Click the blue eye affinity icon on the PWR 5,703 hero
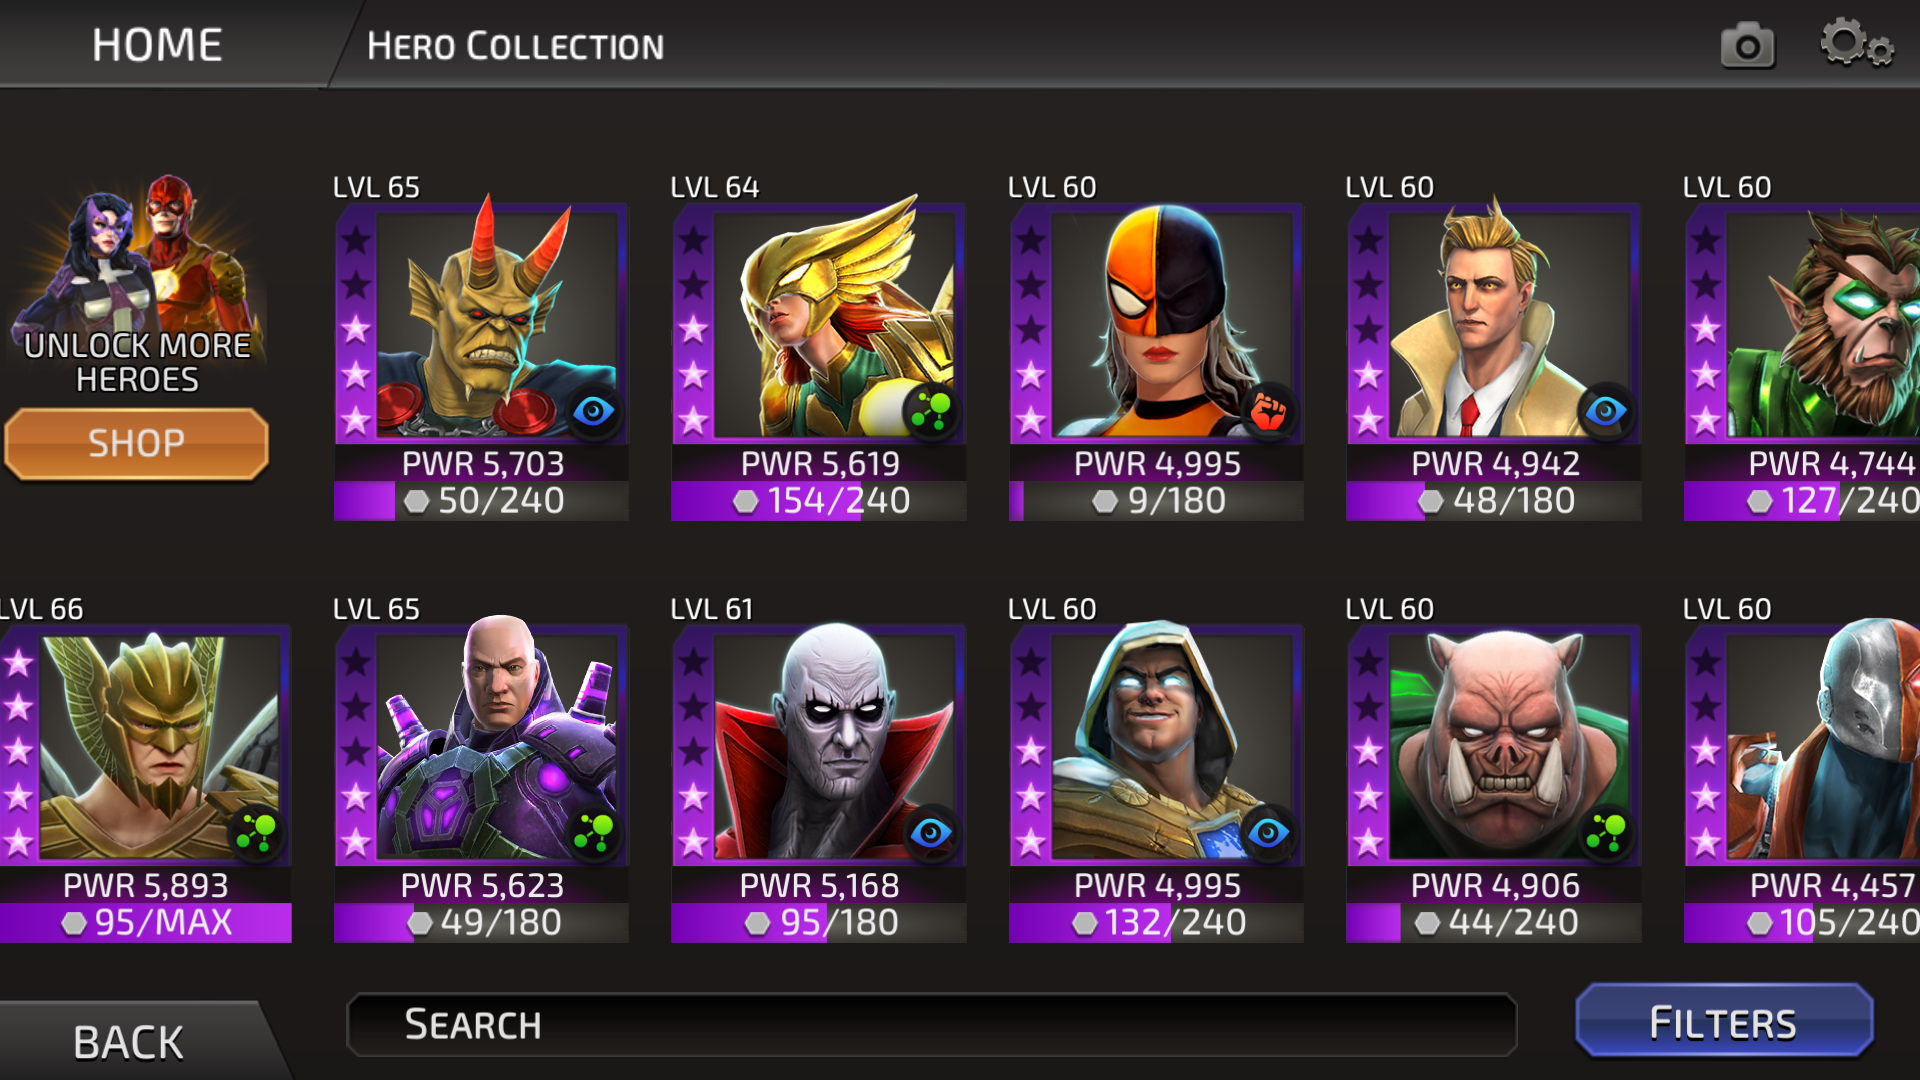Screen dimensions: 1920x1080 pyautogui.click(x=594, y=411)
